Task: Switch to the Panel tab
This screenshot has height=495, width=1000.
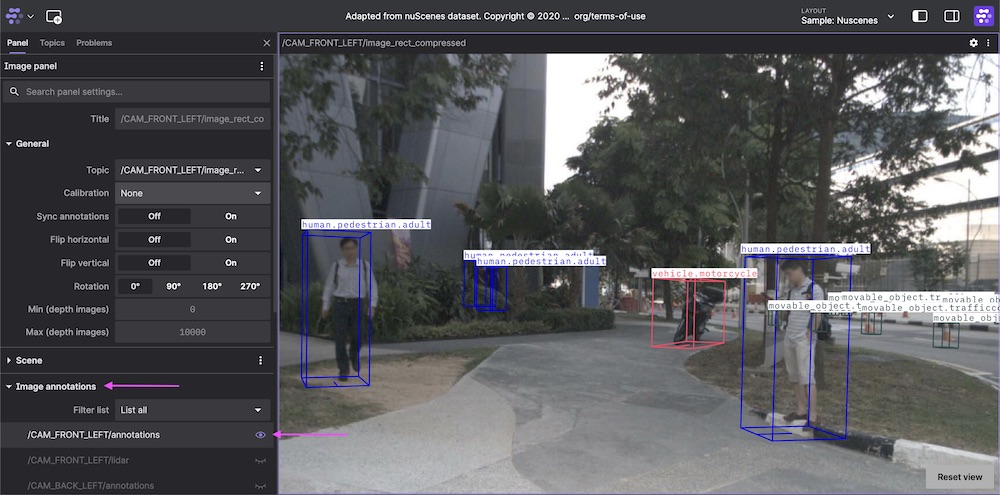Action: click(18, 43)
